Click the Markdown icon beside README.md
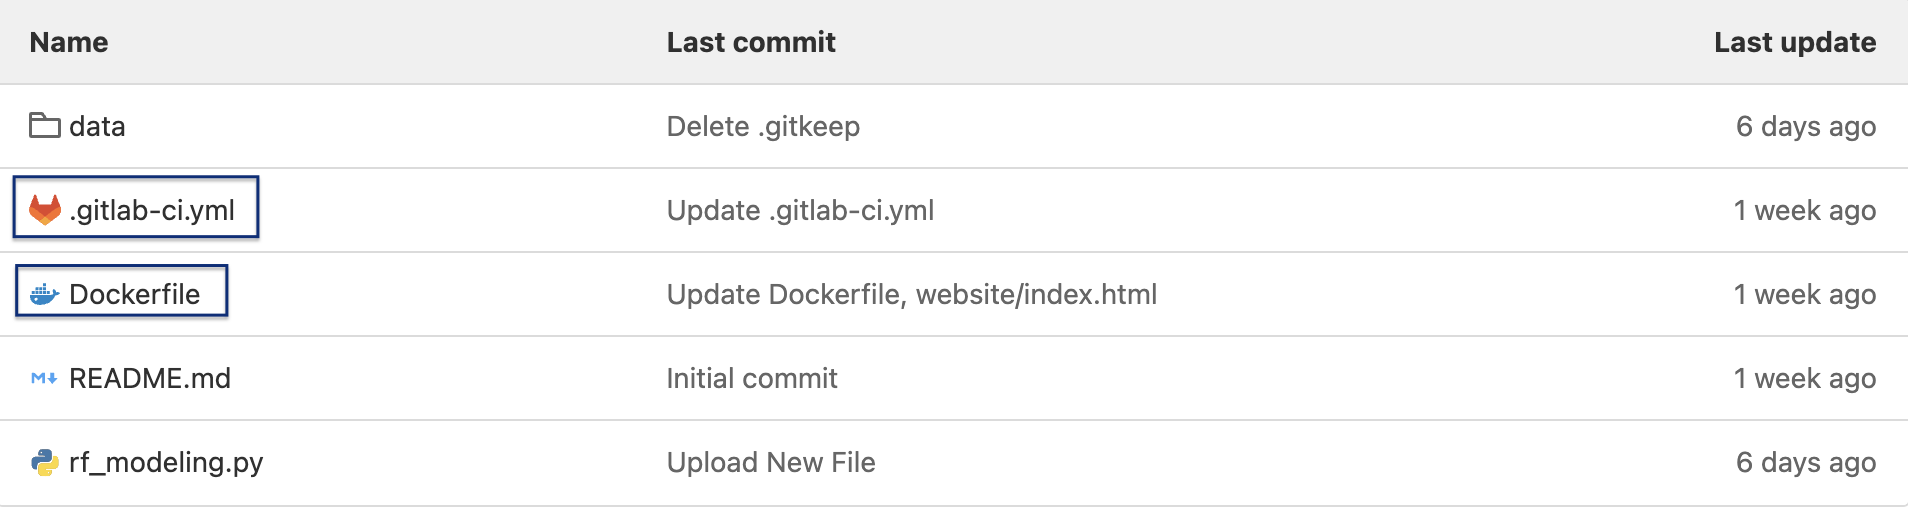 click(x=44, y=378)
